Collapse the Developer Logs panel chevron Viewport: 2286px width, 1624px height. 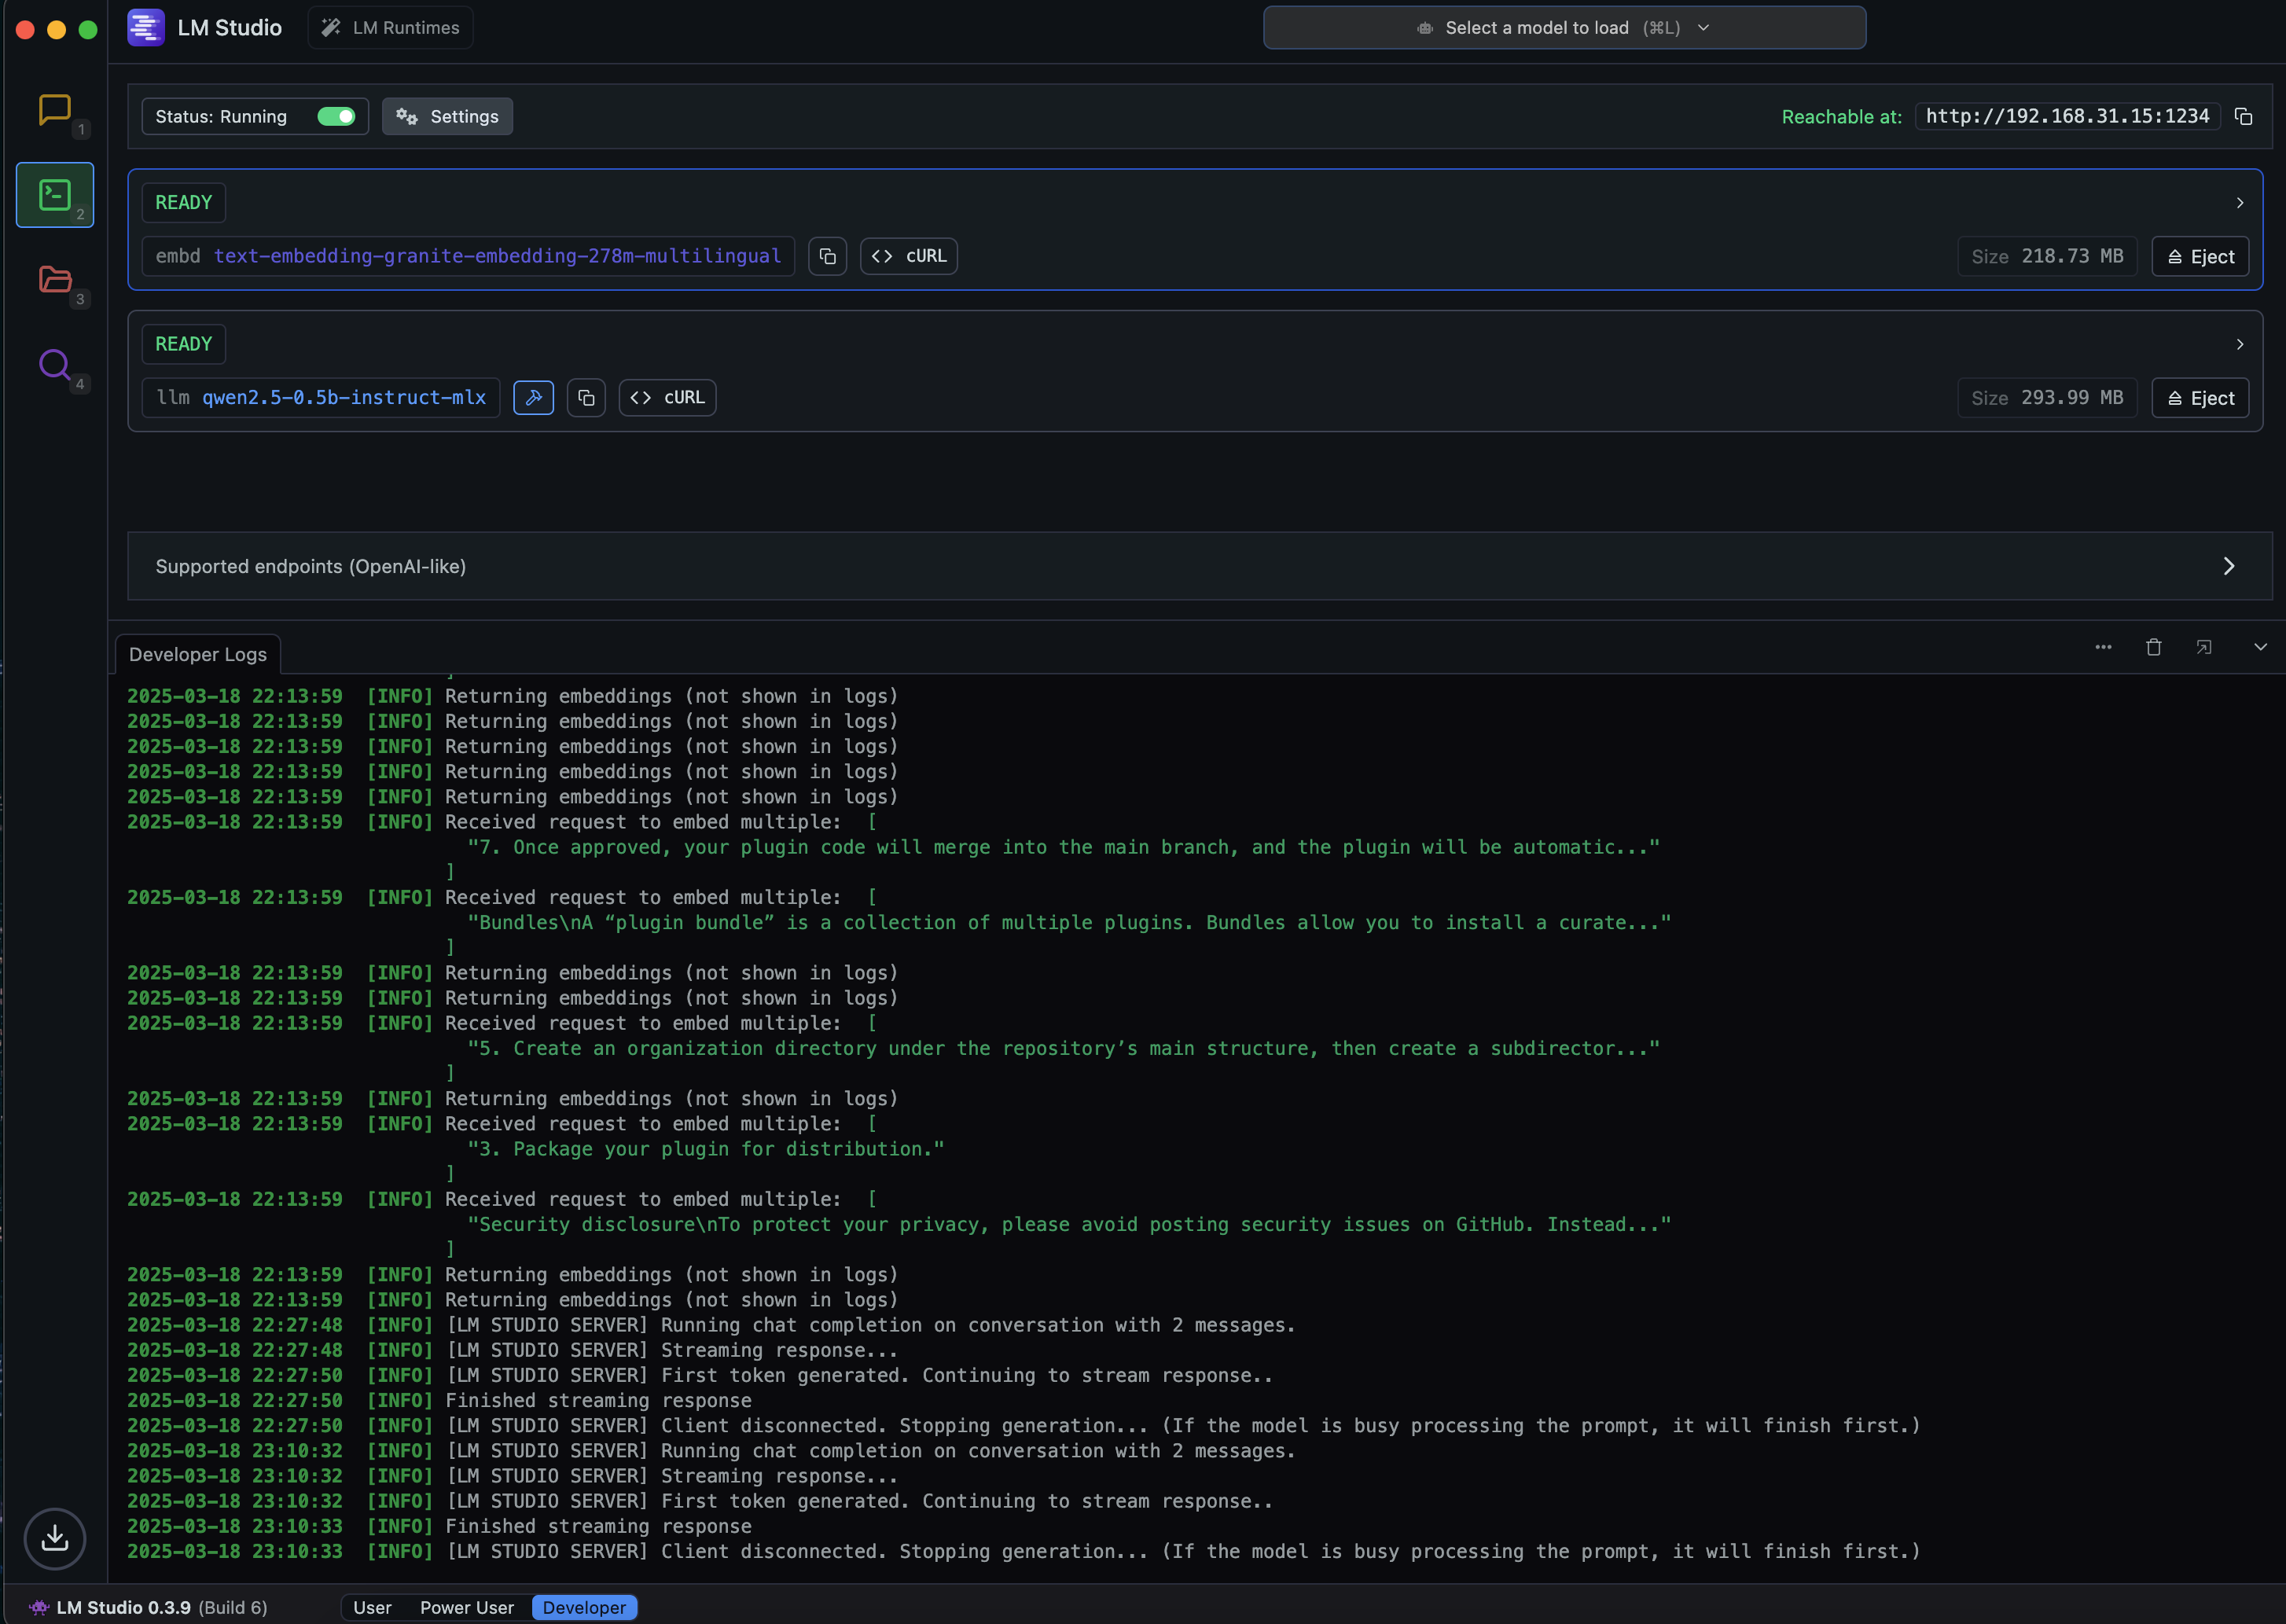pyautogui.click(x=2259, y=647)
